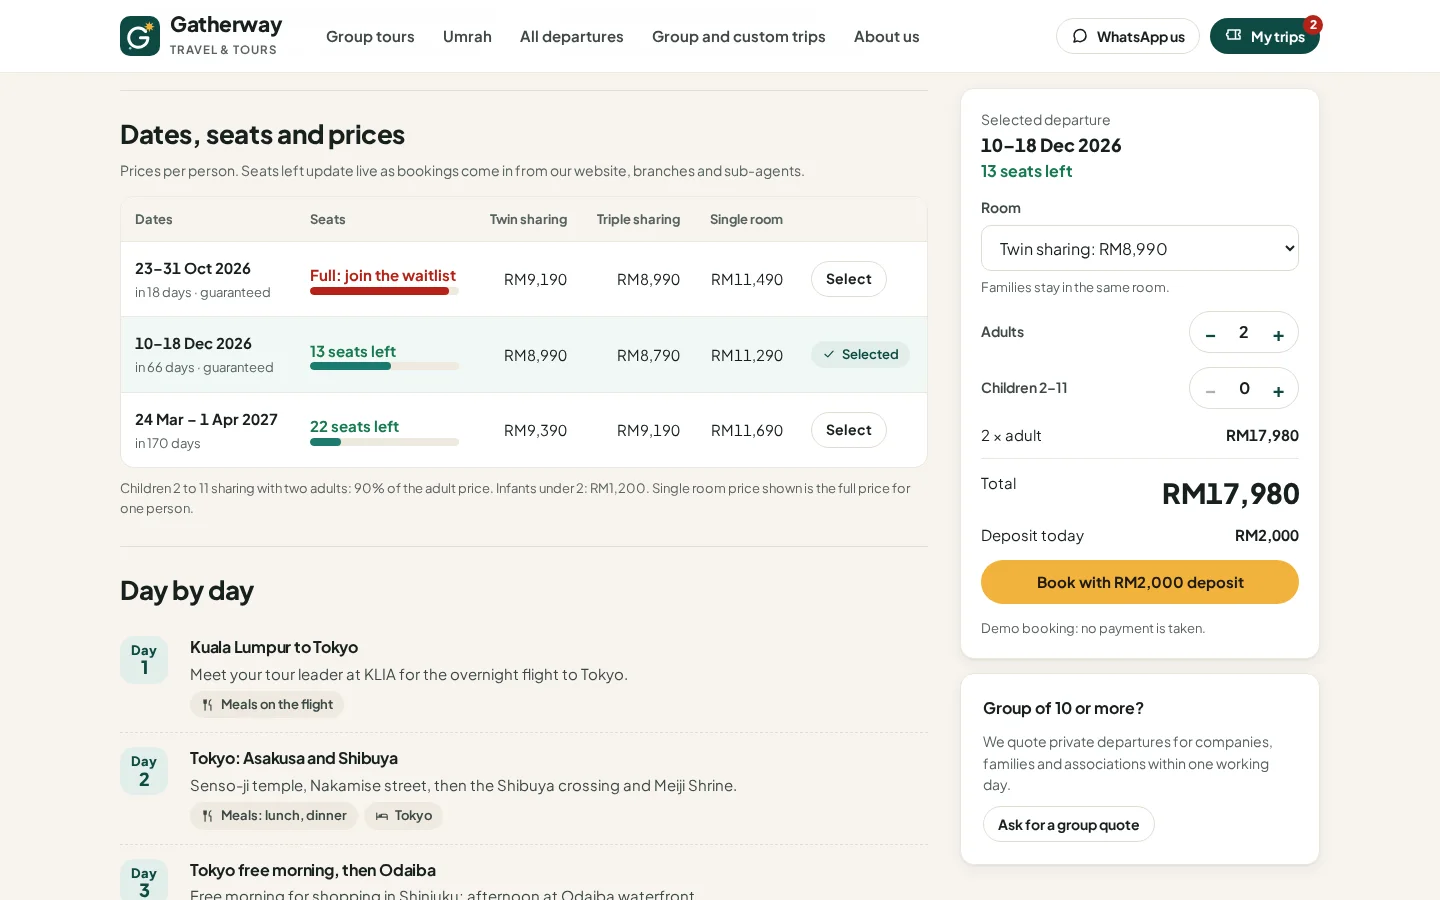
Task: Click the Day 2 badge
Action: 144,771
